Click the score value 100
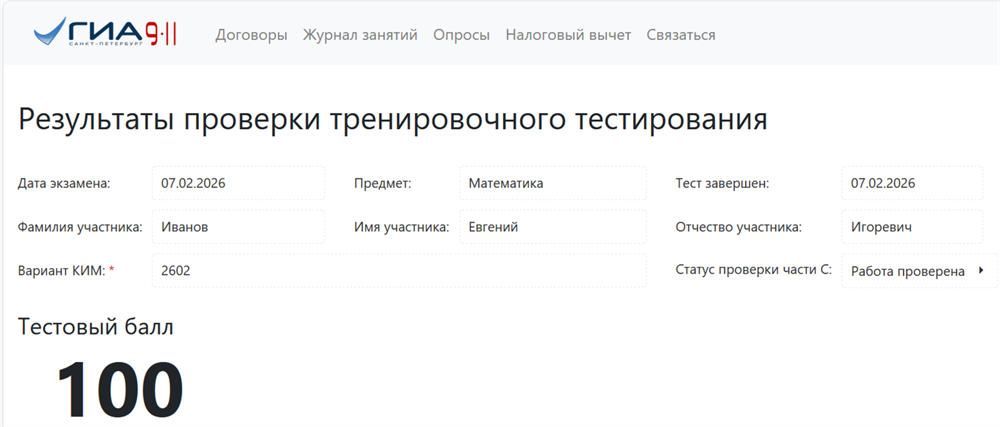The image size is (1000, 427). pyautogui.click(x=120, y=389)
